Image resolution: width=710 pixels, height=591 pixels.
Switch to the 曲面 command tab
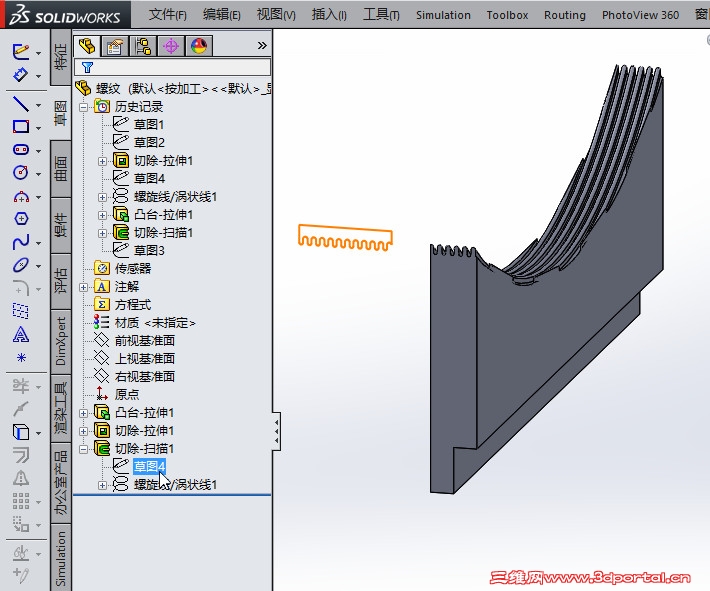(61, 169)
